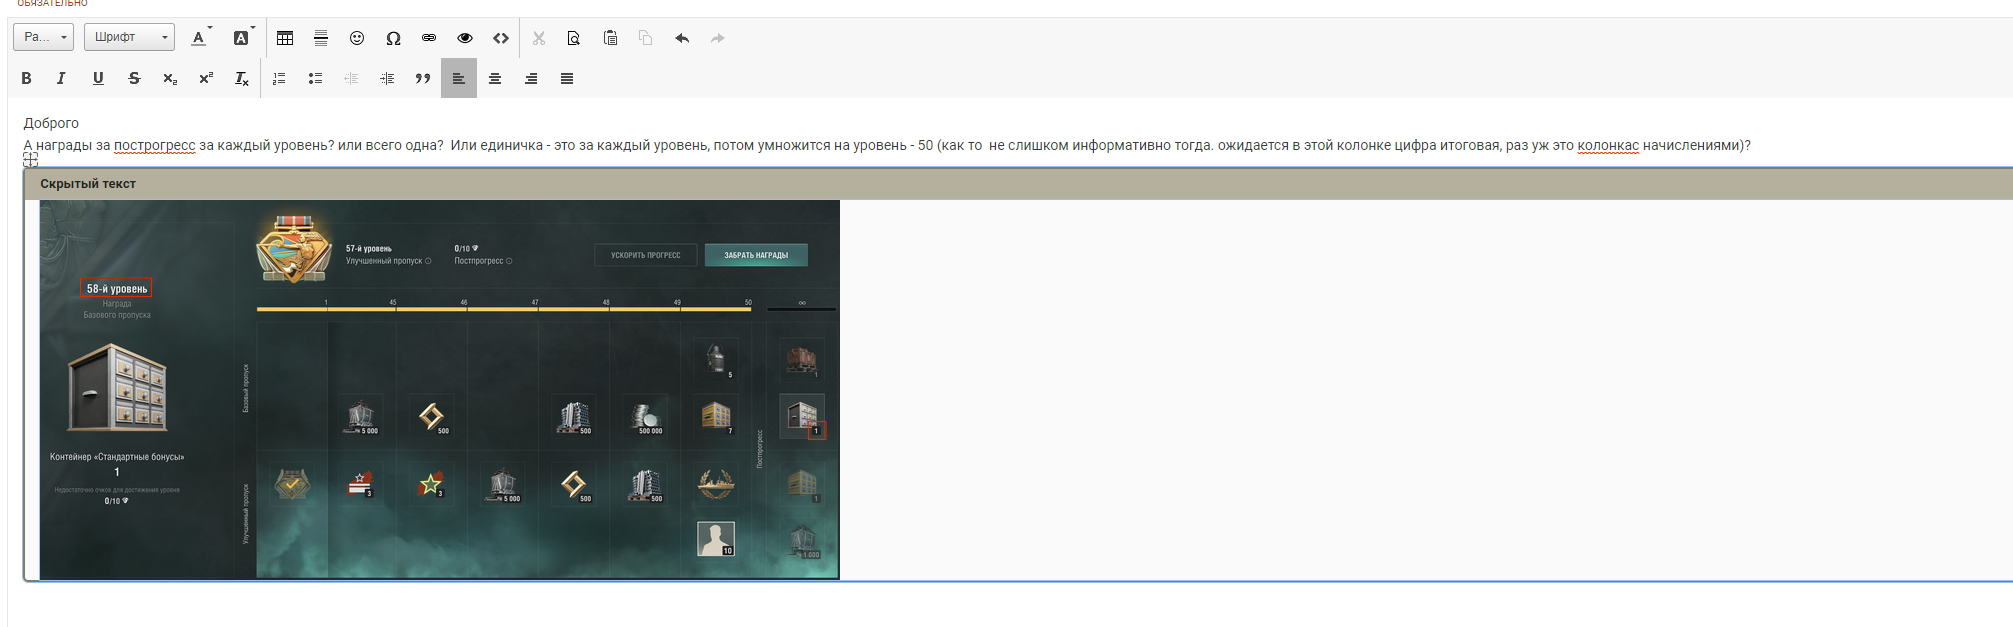
Task: Click the underlined misspelled word постпрогресс
Action: point(155,145)
